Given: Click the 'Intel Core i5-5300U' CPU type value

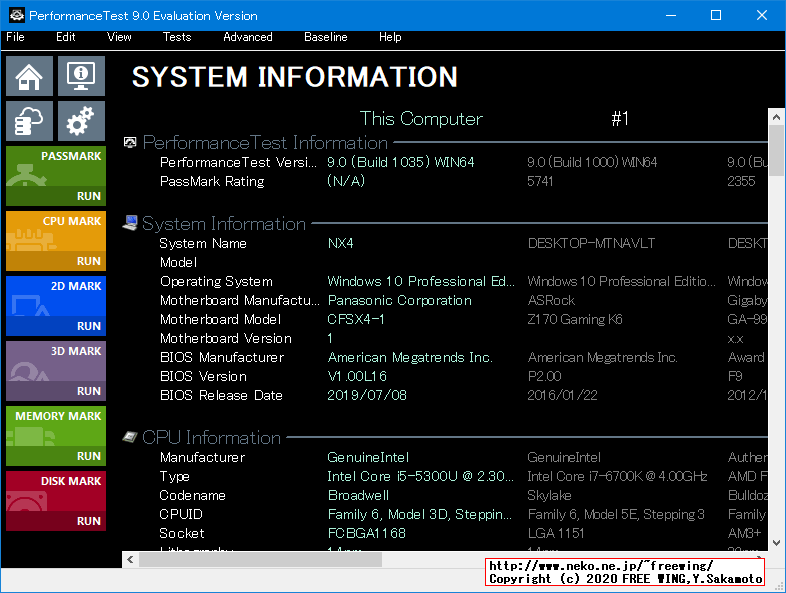Looking at the screenshot, I should pyautogui.click(x=421, y=476).
